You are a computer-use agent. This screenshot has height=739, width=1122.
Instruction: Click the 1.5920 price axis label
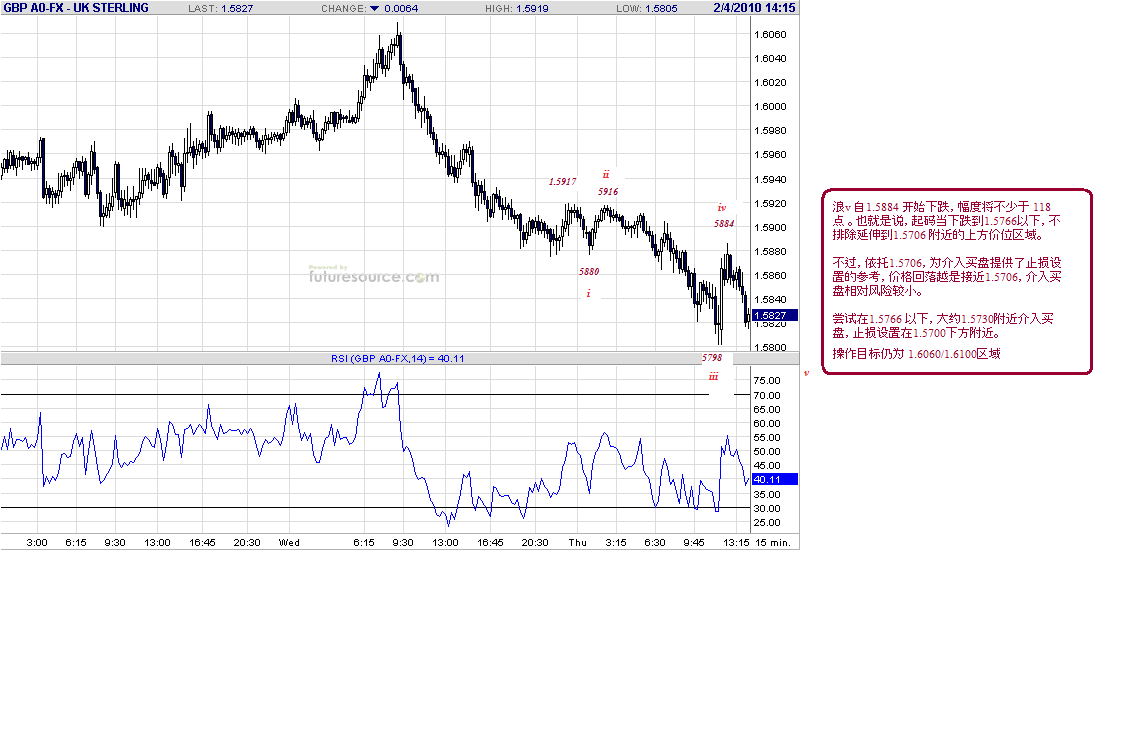[x=770, y=203]
